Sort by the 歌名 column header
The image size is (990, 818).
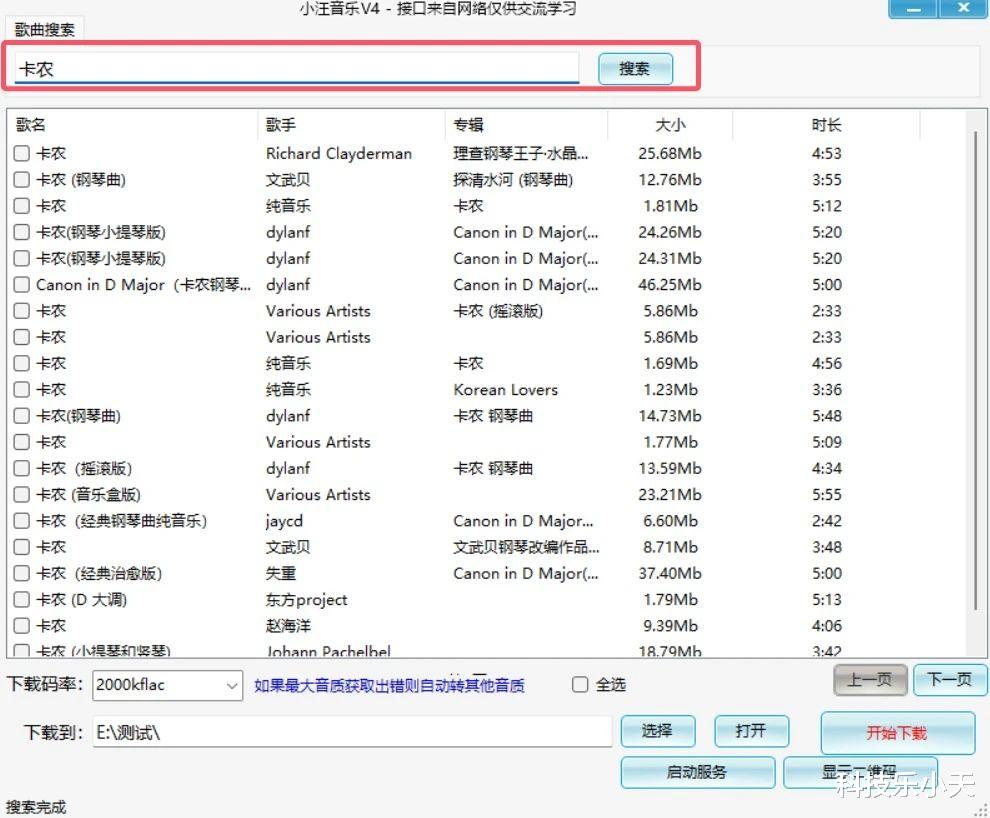(133, 124)
